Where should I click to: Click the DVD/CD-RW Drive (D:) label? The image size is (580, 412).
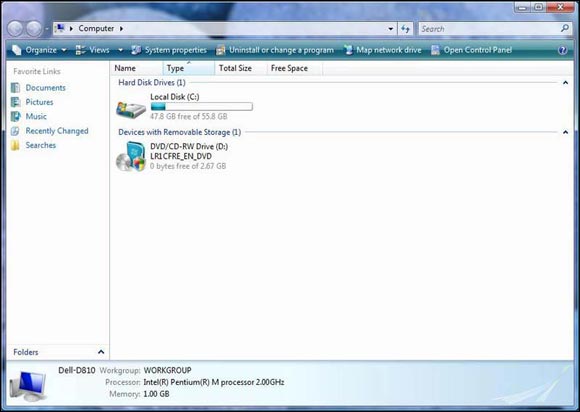coord(189,146)
